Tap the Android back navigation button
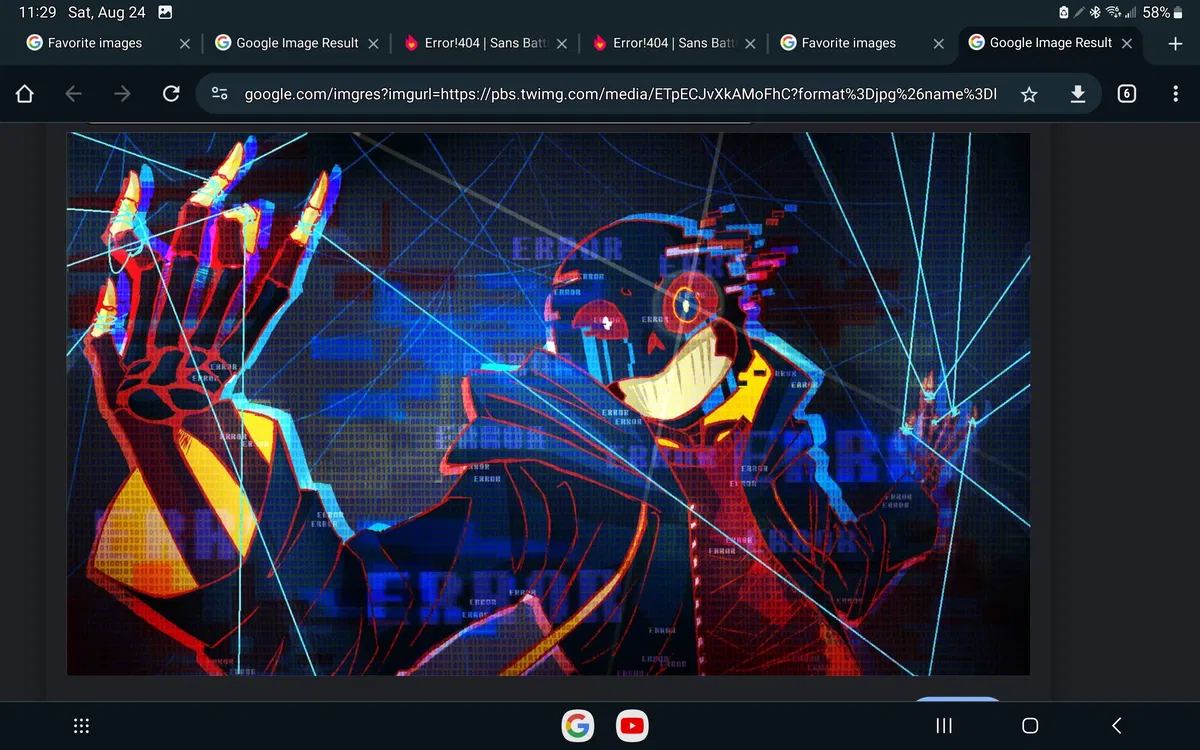Screen dimensions: 1200x750 (1117, 726)
